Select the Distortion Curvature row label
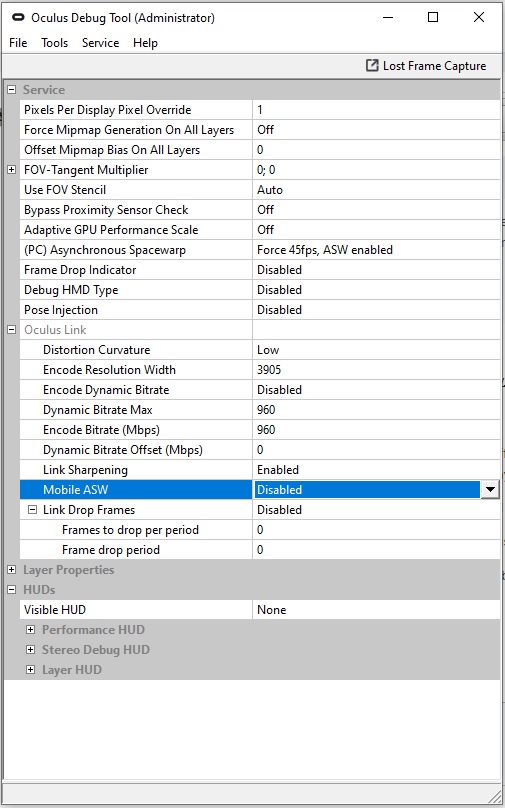The height and width of the screenshot is (808, 505). [x=96, y=350]
